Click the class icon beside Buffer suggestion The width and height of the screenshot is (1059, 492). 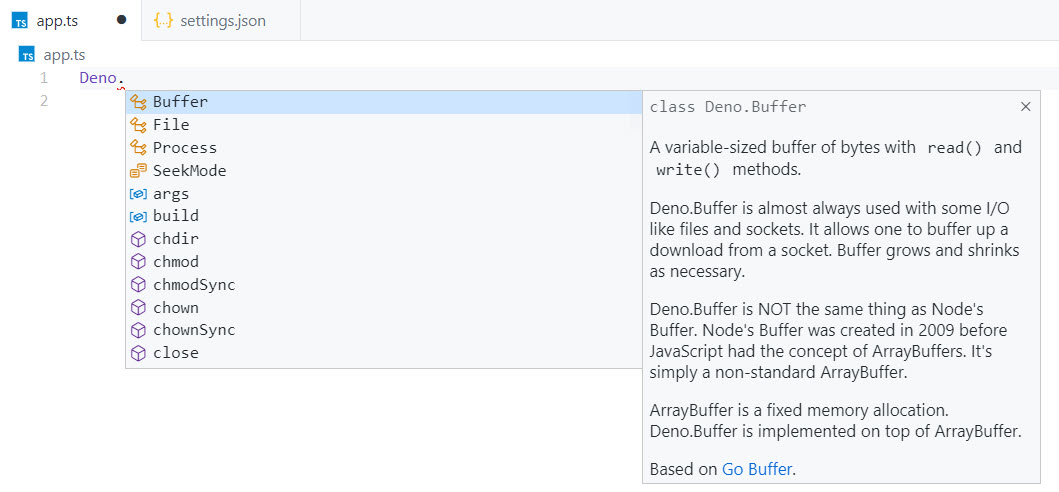tap(138, 102)
